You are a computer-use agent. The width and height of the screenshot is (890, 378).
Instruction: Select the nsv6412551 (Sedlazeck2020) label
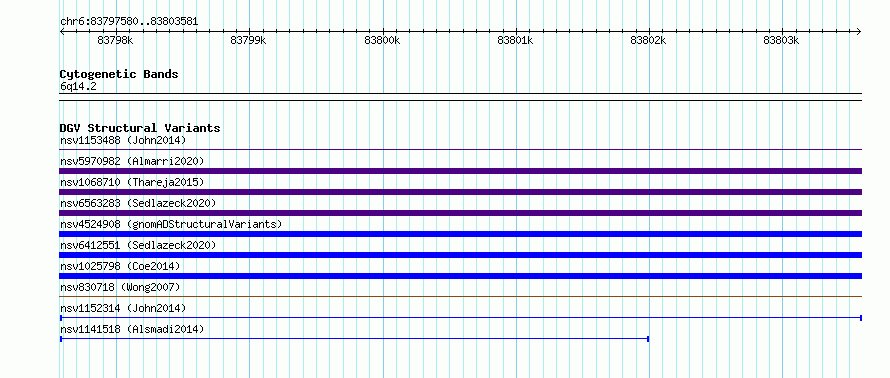pos(138,245)
